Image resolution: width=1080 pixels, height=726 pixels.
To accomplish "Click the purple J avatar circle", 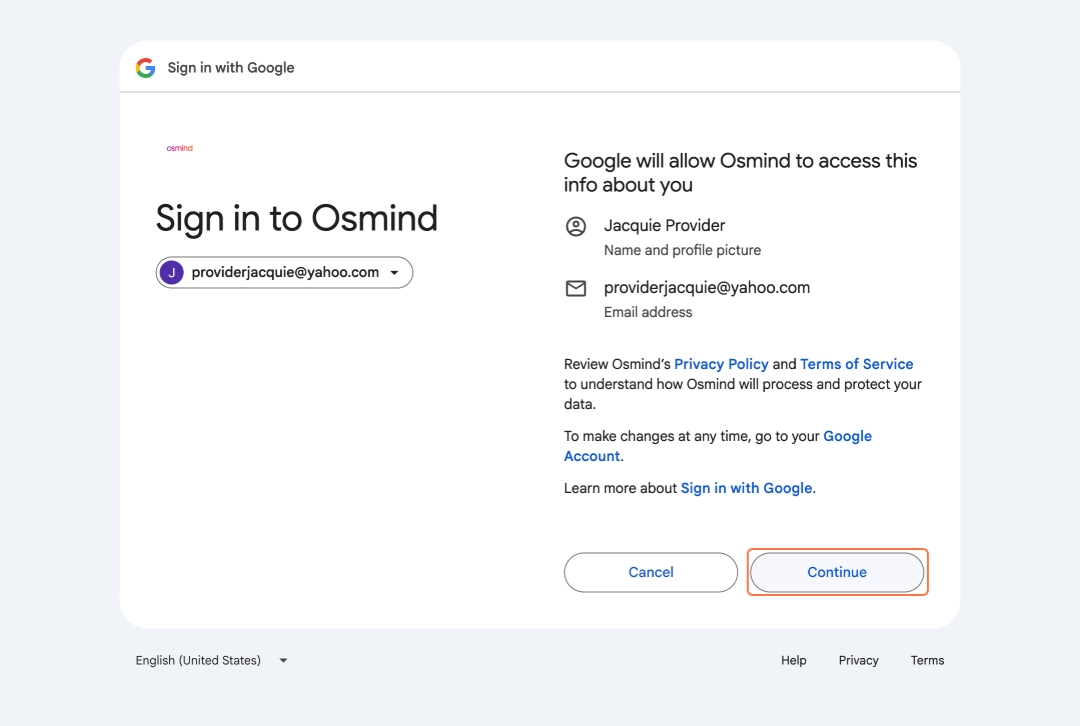I will (x=172, y=273).
